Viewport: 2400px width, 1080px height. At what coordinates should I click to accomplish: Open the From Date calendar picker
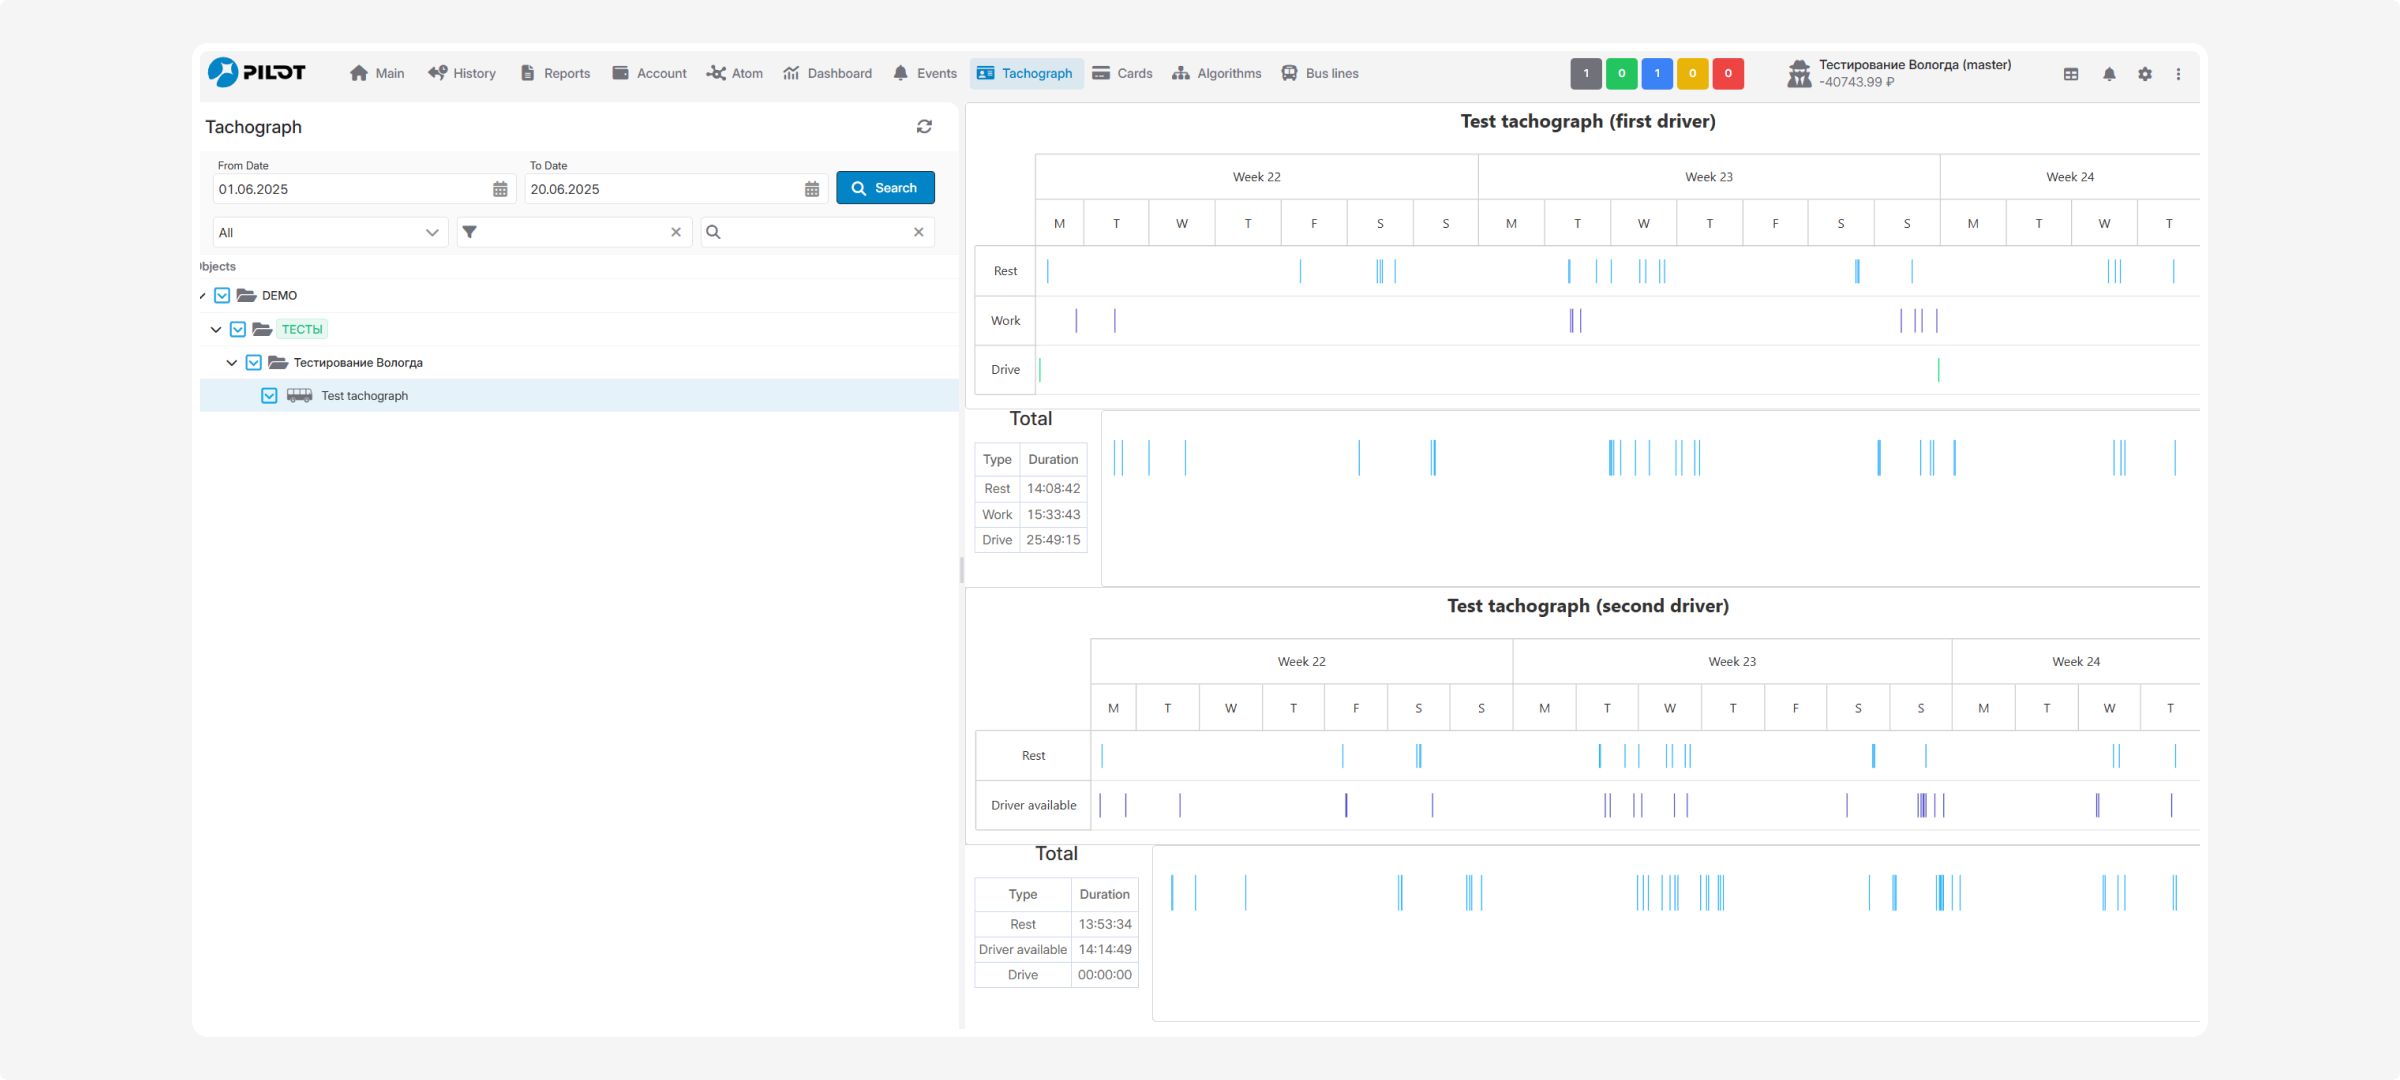[500, 189]
